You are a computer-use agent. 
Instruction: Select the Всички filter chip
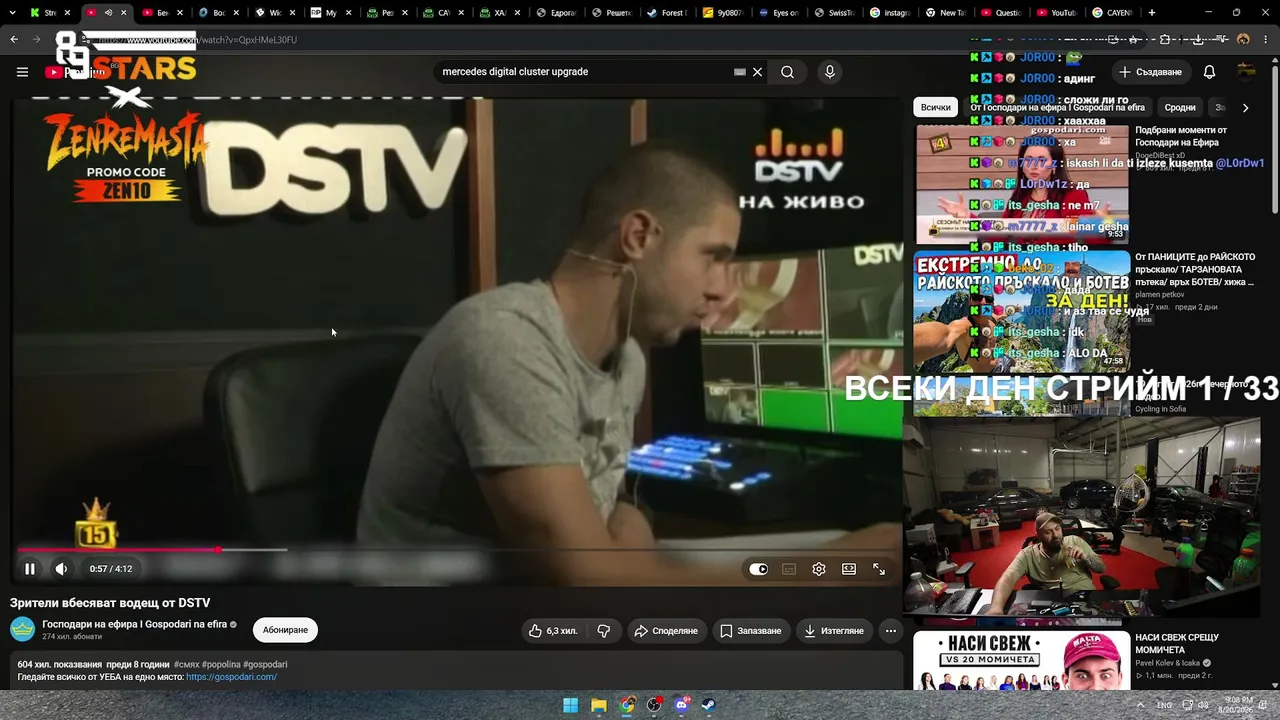pyautogui.click(x=936, y=107)
